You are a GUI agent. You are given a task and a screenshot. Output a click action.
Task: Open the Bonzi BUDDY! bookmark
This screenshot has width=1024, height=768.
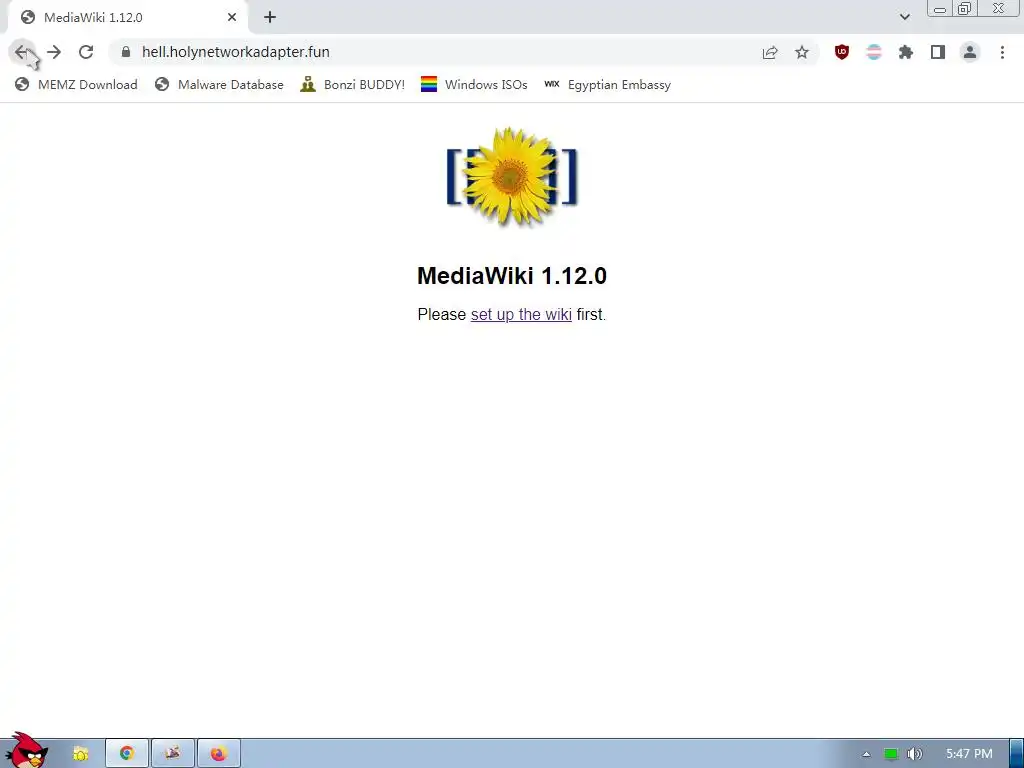tap(353, 85)
